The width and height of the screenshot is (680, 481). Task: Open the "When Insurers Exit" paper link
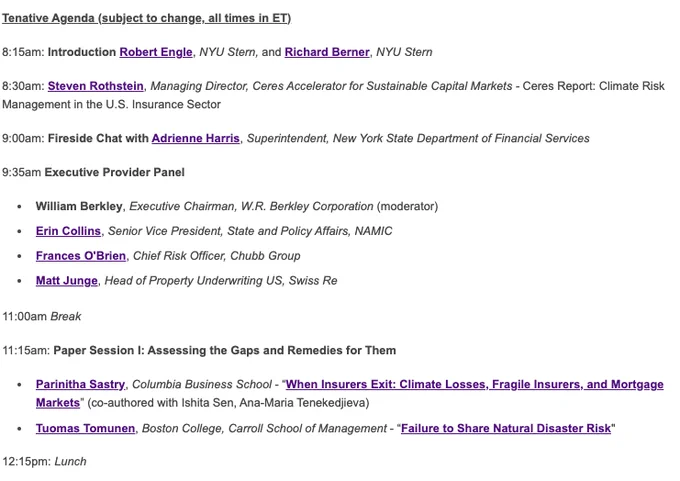click(x=474, y=384)
